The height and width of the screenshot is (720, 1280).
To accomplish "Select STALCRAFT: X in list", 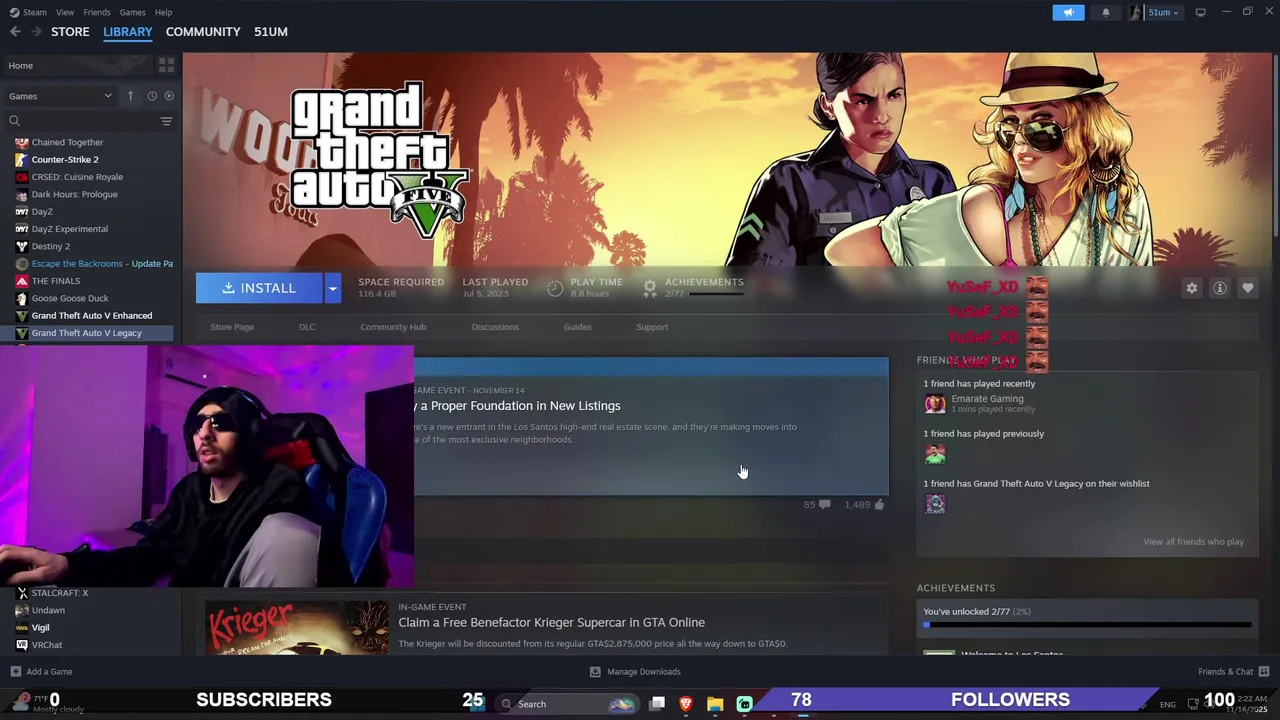I will (x=59, y=593).
